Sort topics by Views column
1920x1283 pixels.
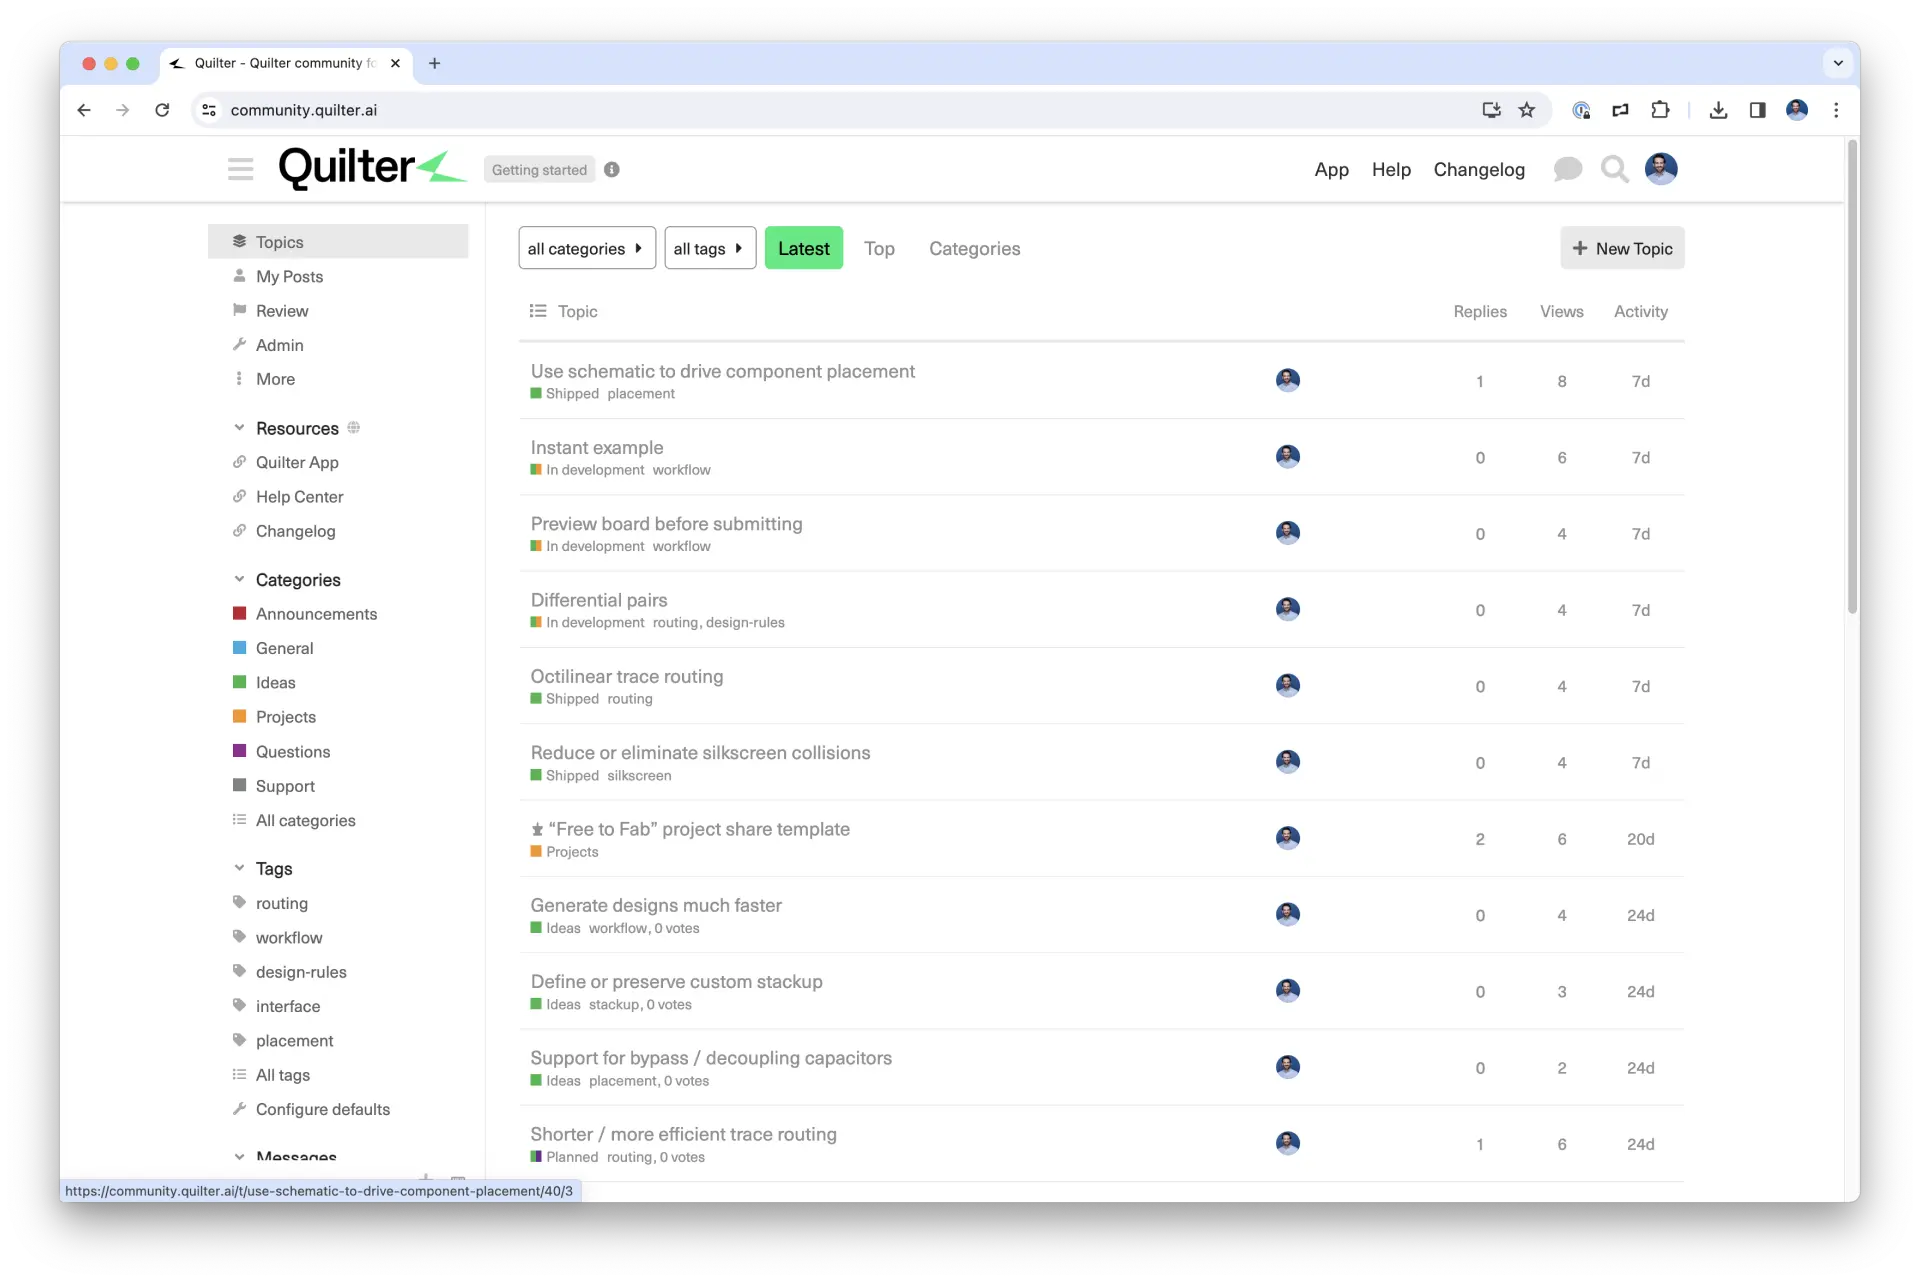click(x=1561, y=311)
